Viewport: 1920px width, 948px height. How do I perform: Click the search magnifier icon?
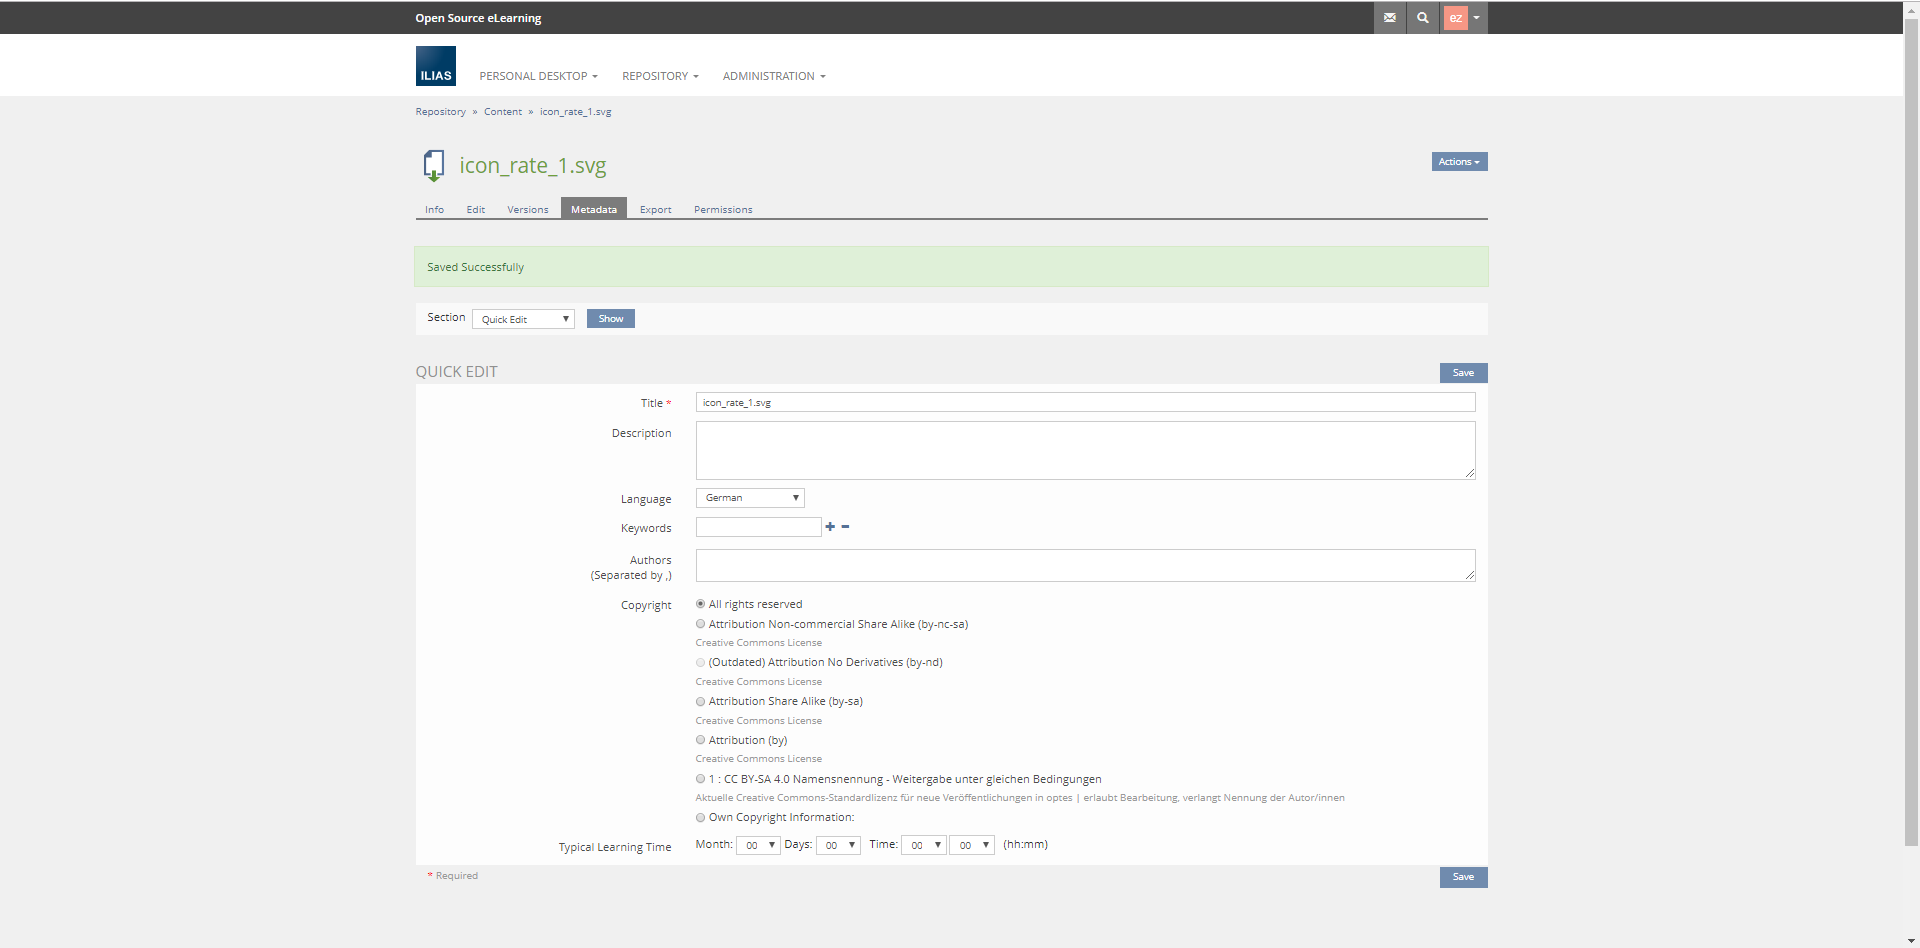tap(1422, 18)
